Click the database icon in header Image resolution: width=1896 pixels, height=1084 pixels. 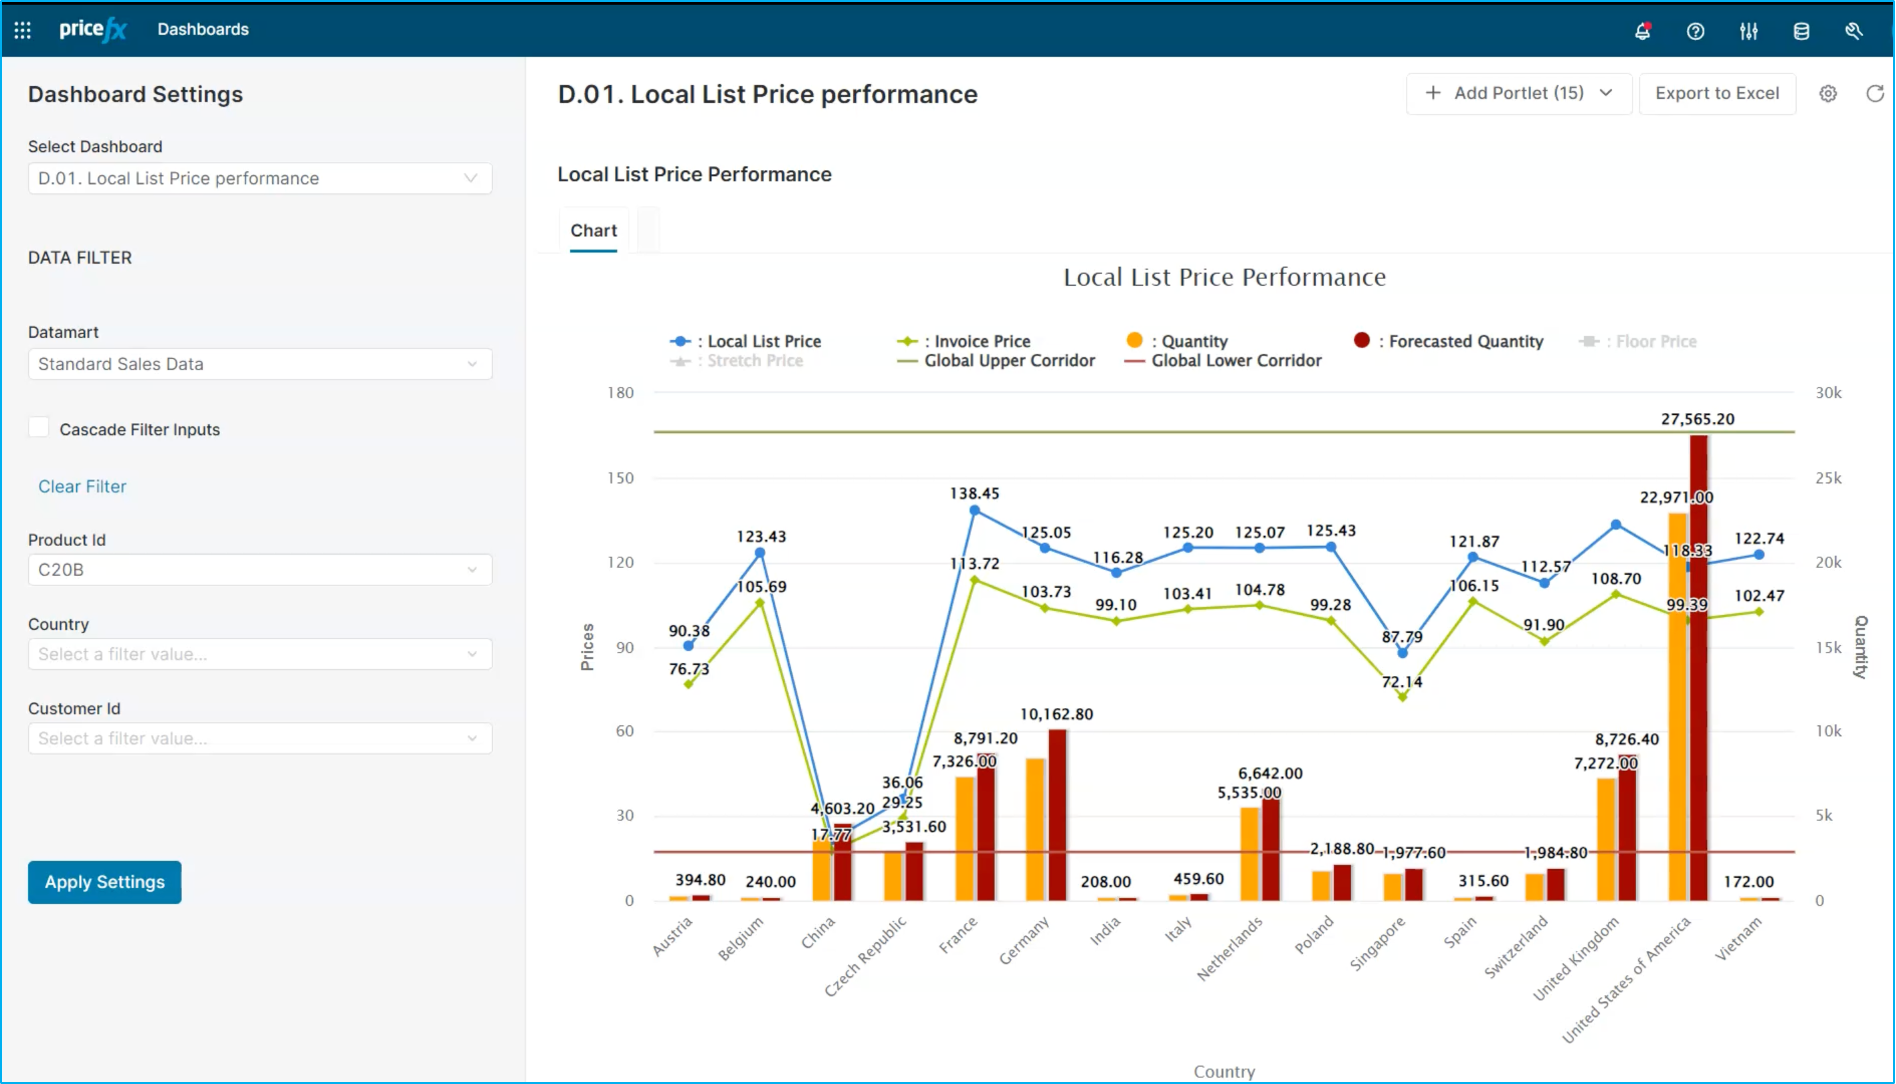click(1801, 31)
